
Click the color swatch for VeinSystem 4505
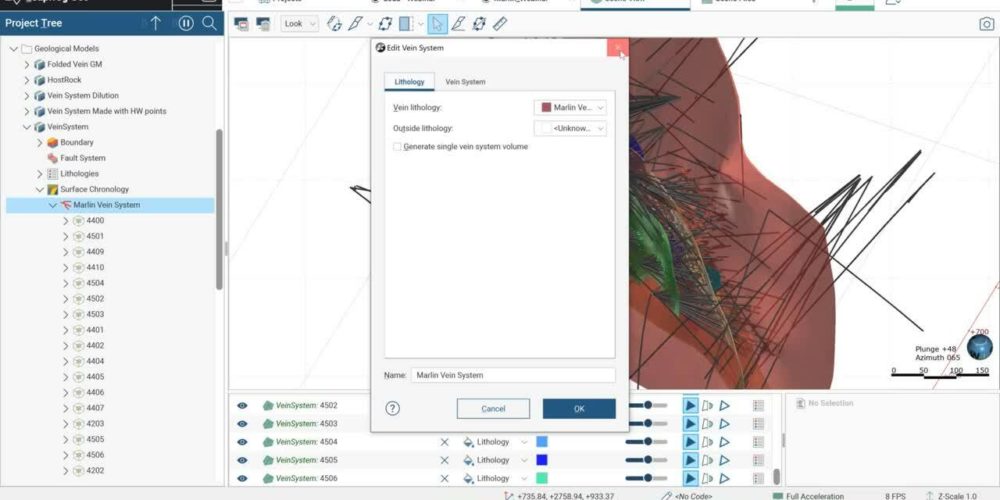[x=542, y=461]
